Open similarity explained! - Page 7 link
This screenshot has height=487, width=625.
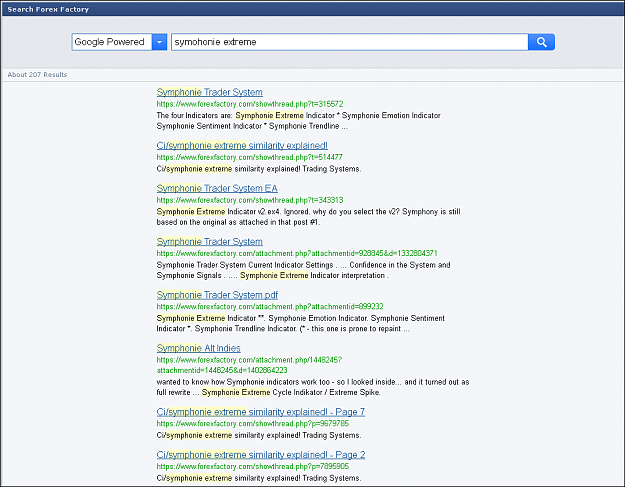pyautogui.click(x=260, y=412)
